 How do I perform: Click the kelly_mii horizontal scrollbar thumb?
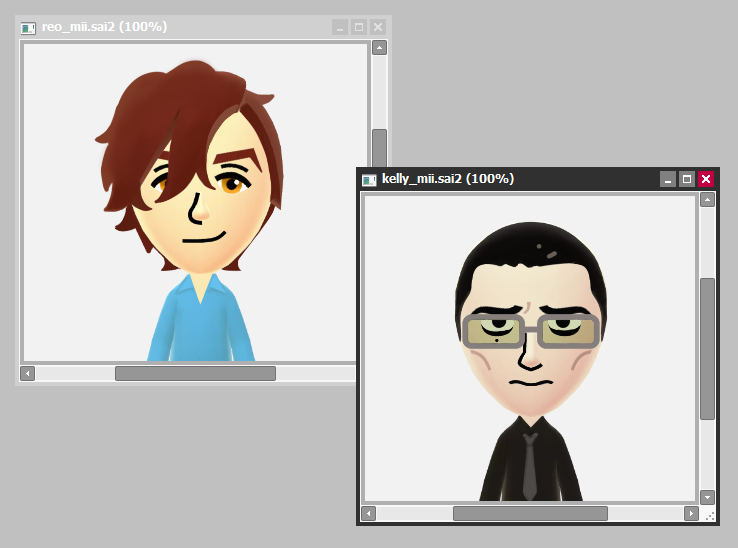point(530,513)
